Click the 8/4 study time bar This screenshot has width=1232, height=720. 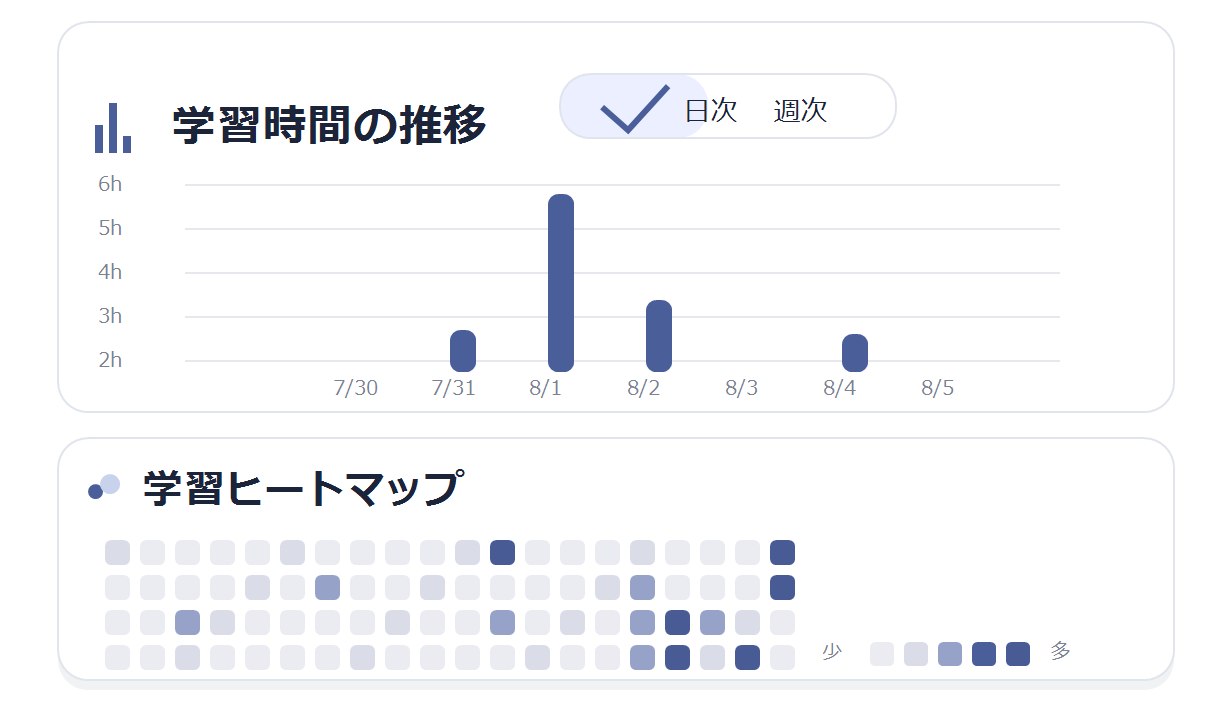click(x=855, y=353)
